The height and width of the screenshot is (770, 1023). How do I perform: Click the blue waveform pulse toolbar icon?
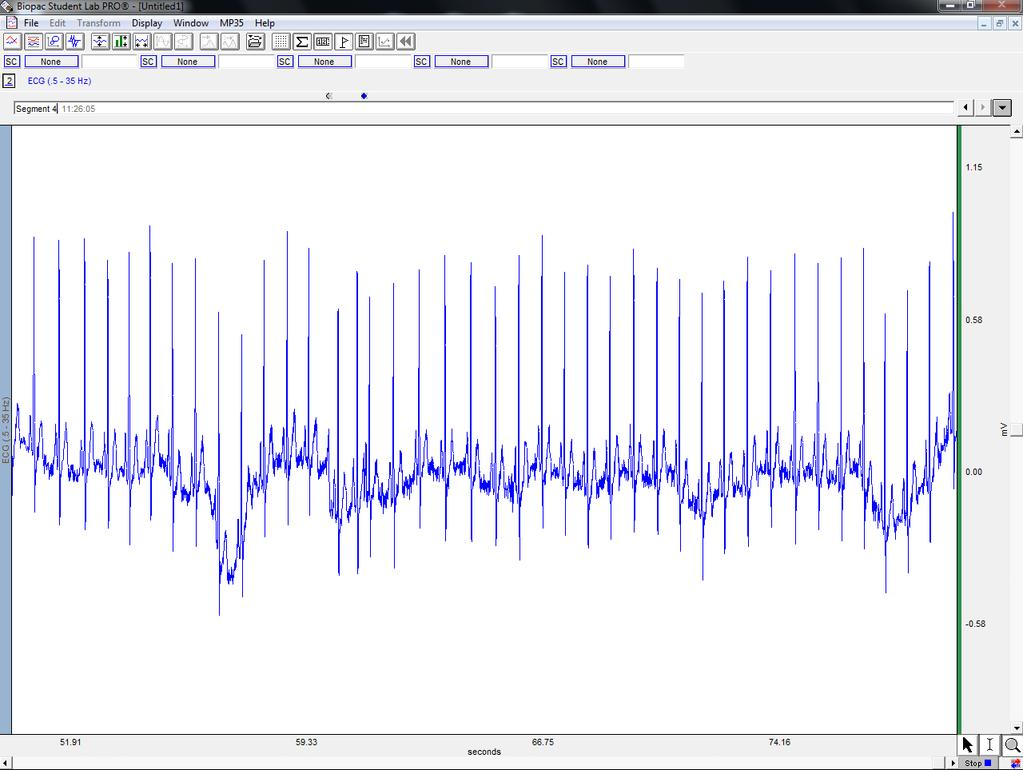pos(75,42)
